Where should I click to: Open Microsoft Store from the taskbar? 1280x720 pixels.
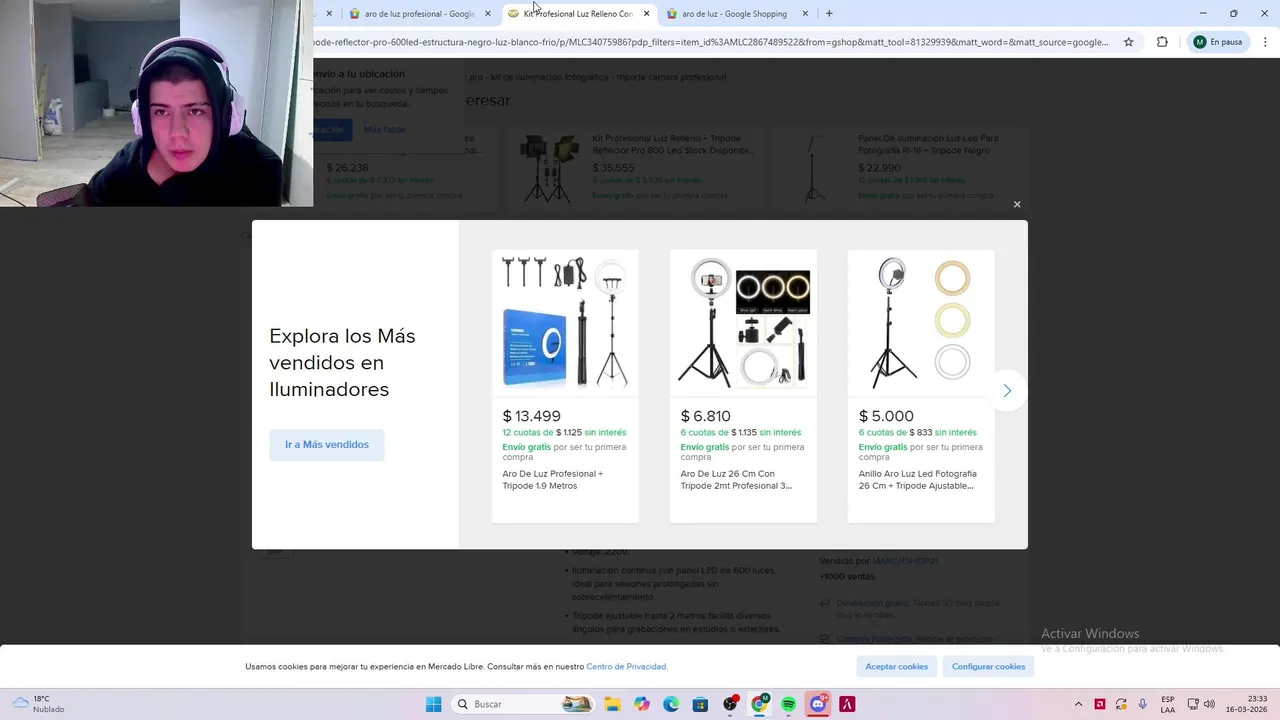(700, 704)
